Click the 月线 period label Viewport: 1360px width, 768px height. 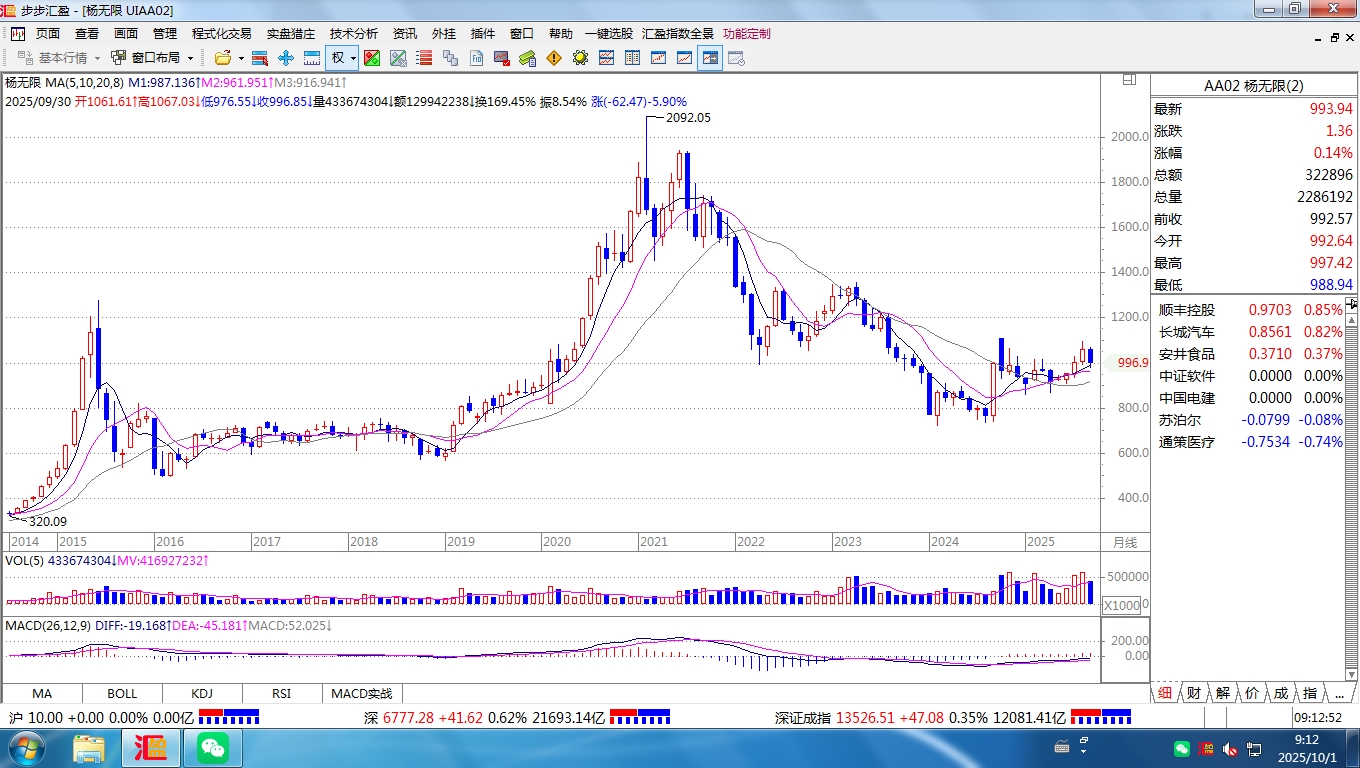pos(1125,542)
